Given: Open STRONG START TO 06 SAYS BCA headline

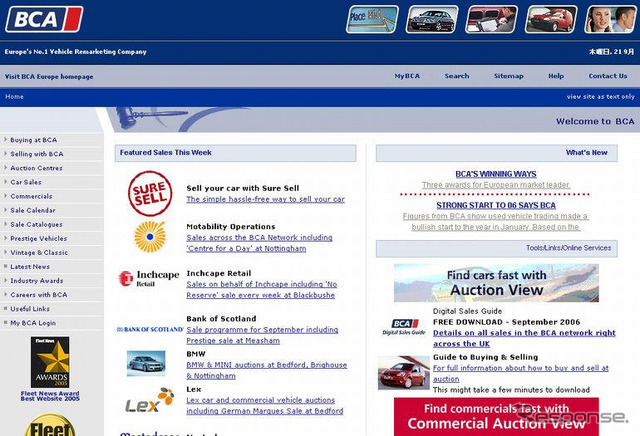Looking at the screenshot, I should [x=496, y=205].
